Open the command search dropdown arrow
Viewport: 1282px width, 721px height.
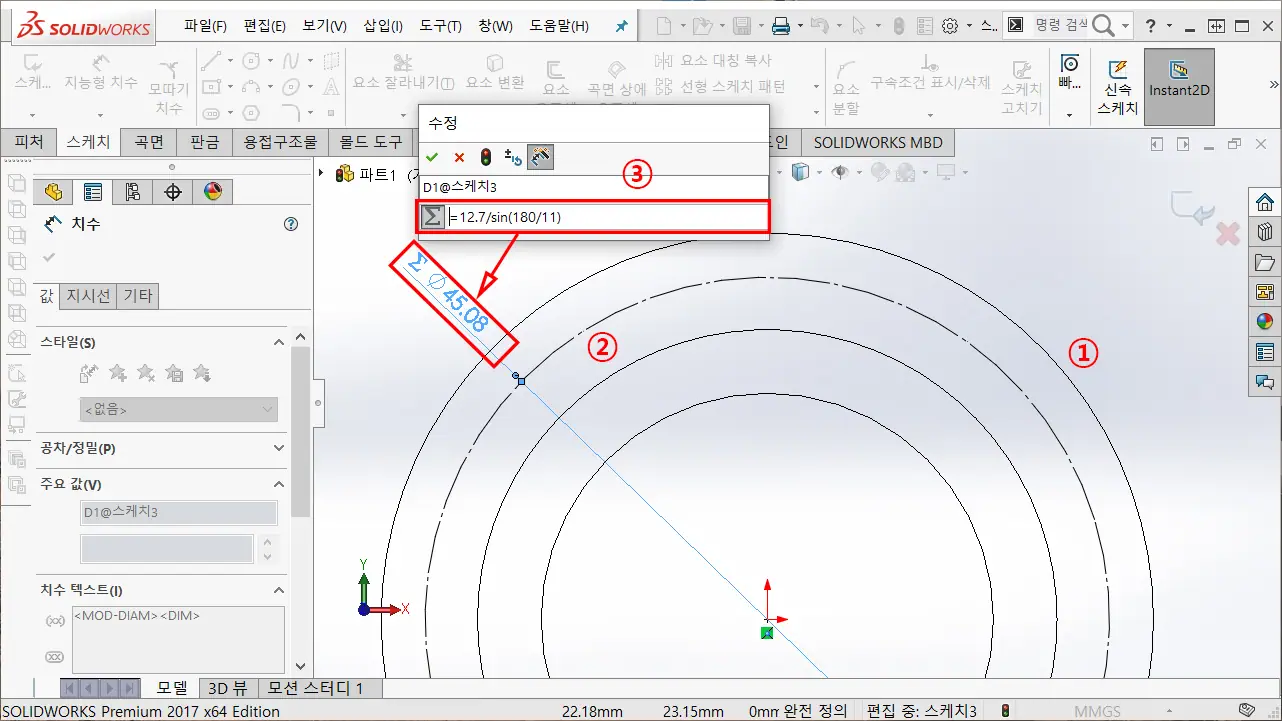pyautogui.click(x=1126, y=27)
